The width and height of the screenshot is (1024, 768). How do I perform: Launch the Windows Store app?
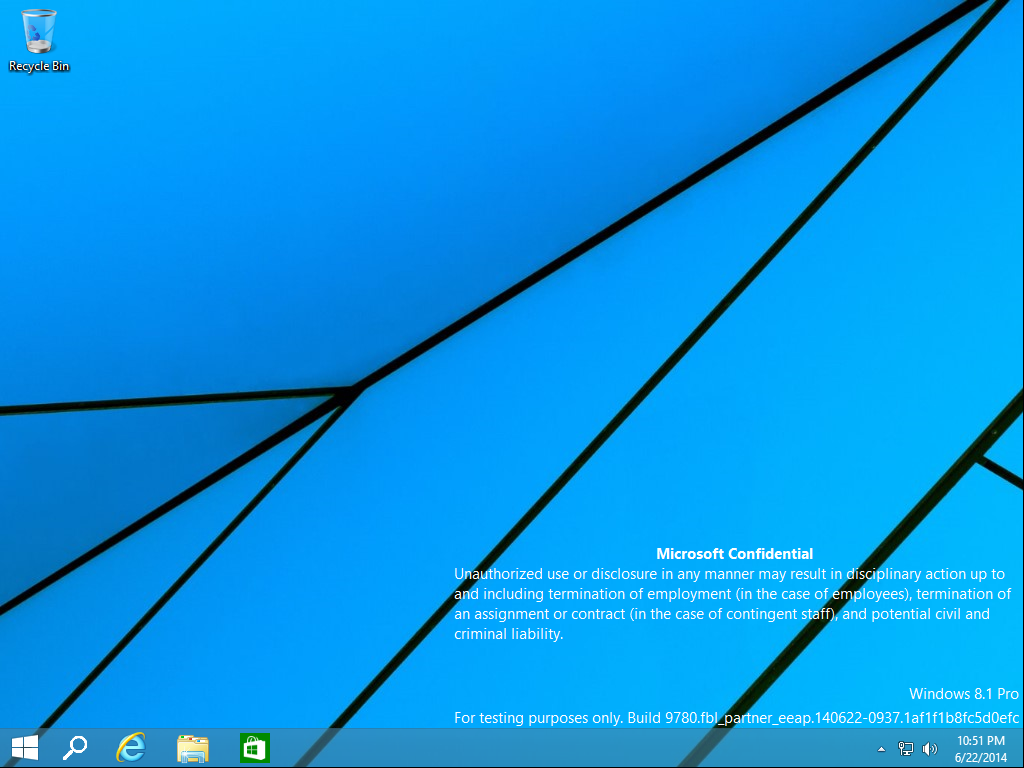254,748
